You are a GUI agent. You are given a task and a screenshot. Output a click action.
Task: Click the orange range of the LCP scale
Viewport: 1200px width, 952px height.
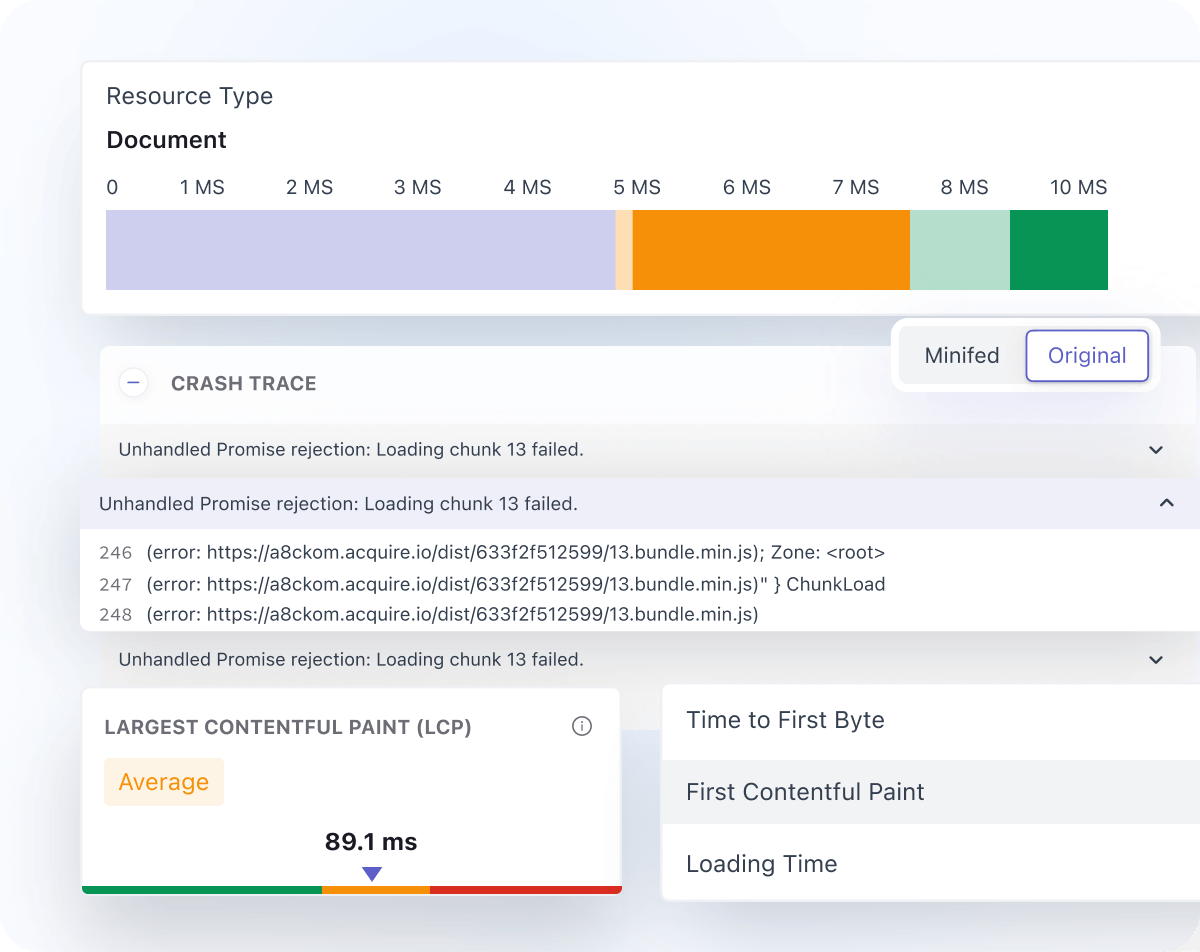[376, 889]
